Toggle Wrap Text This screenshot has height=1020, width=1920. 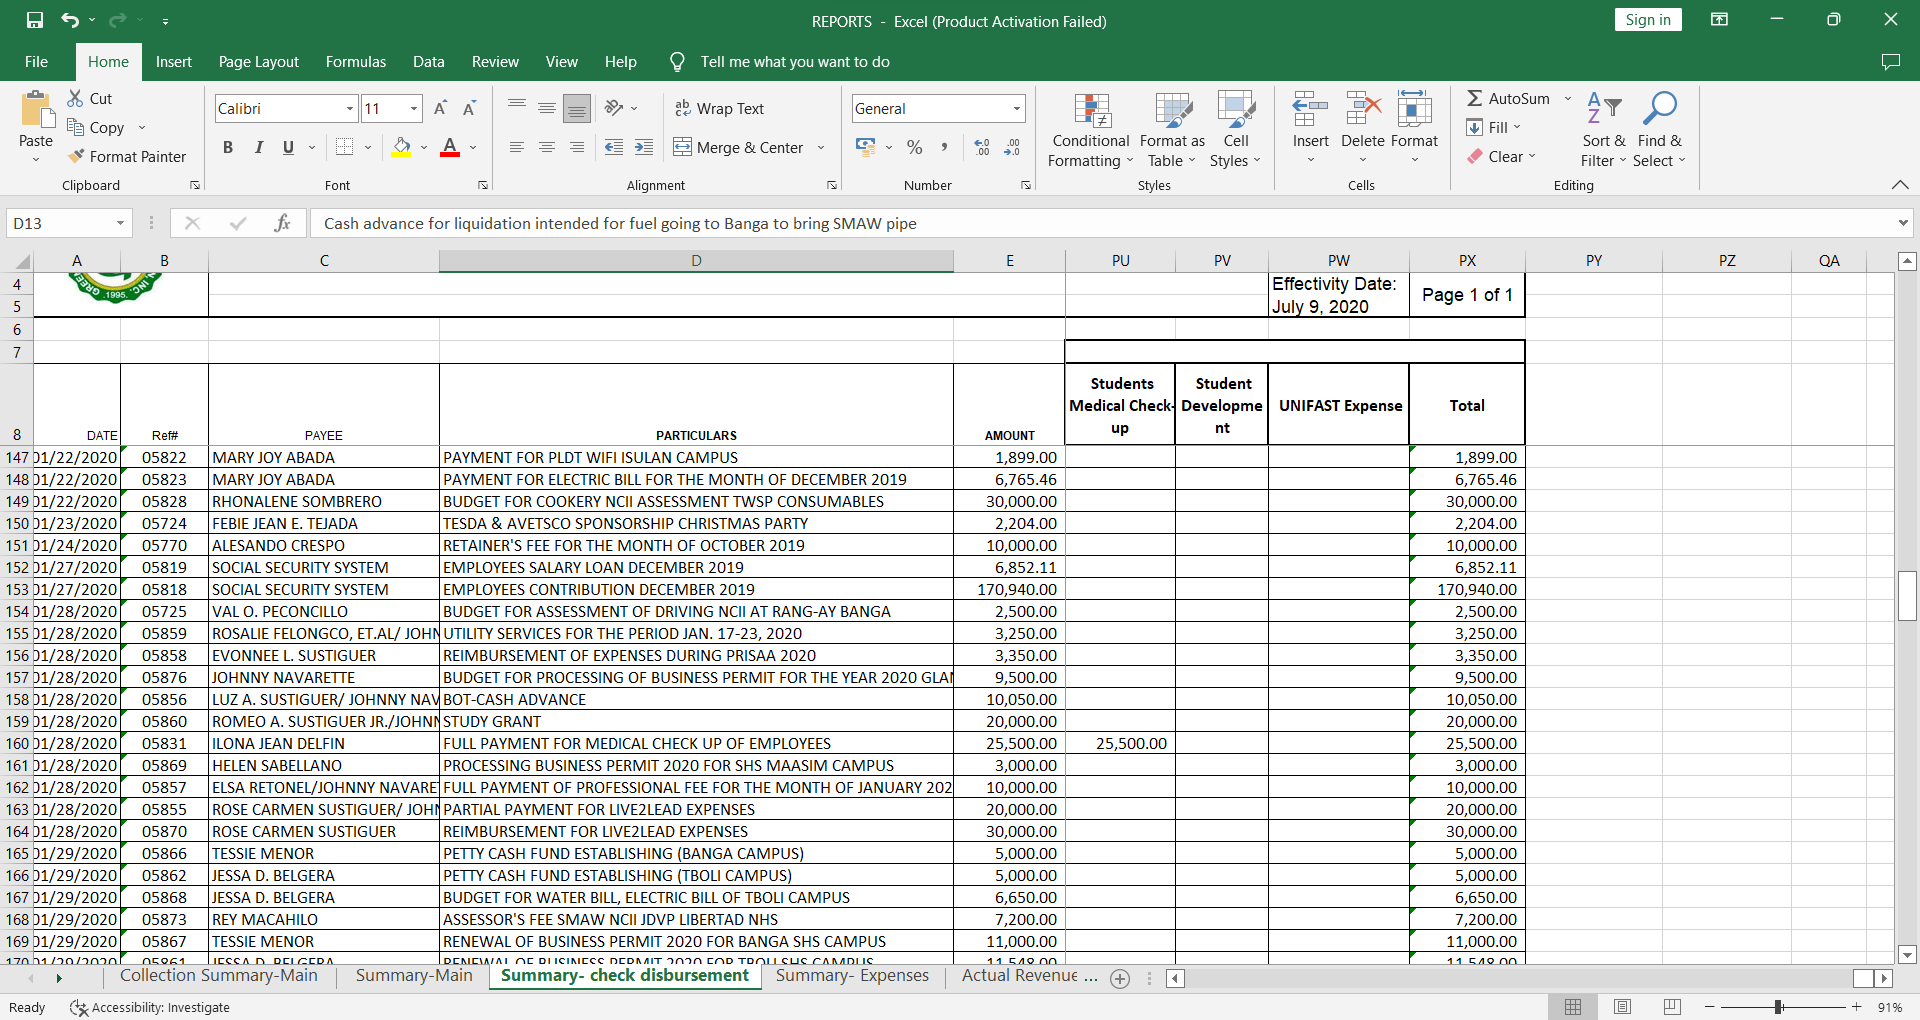719,108
